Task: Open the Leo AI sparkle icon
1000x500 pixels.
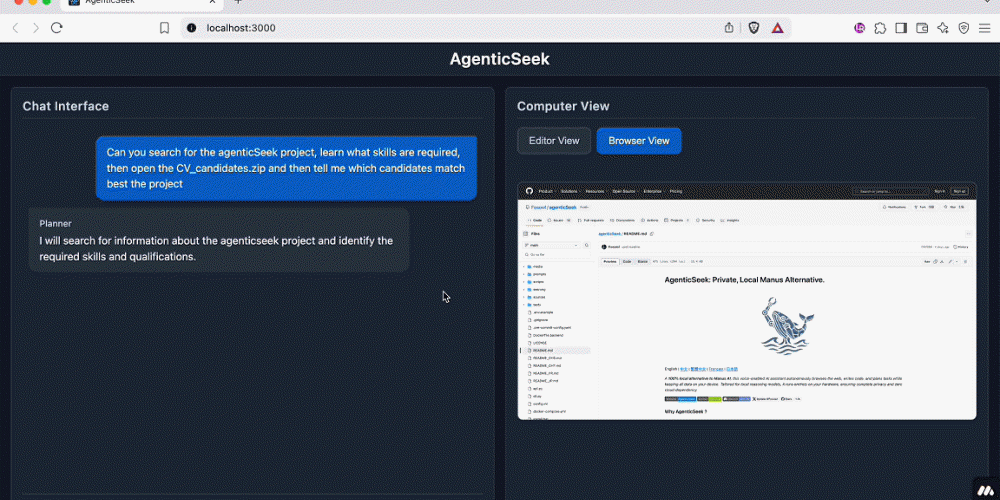Action: [943, 28]
